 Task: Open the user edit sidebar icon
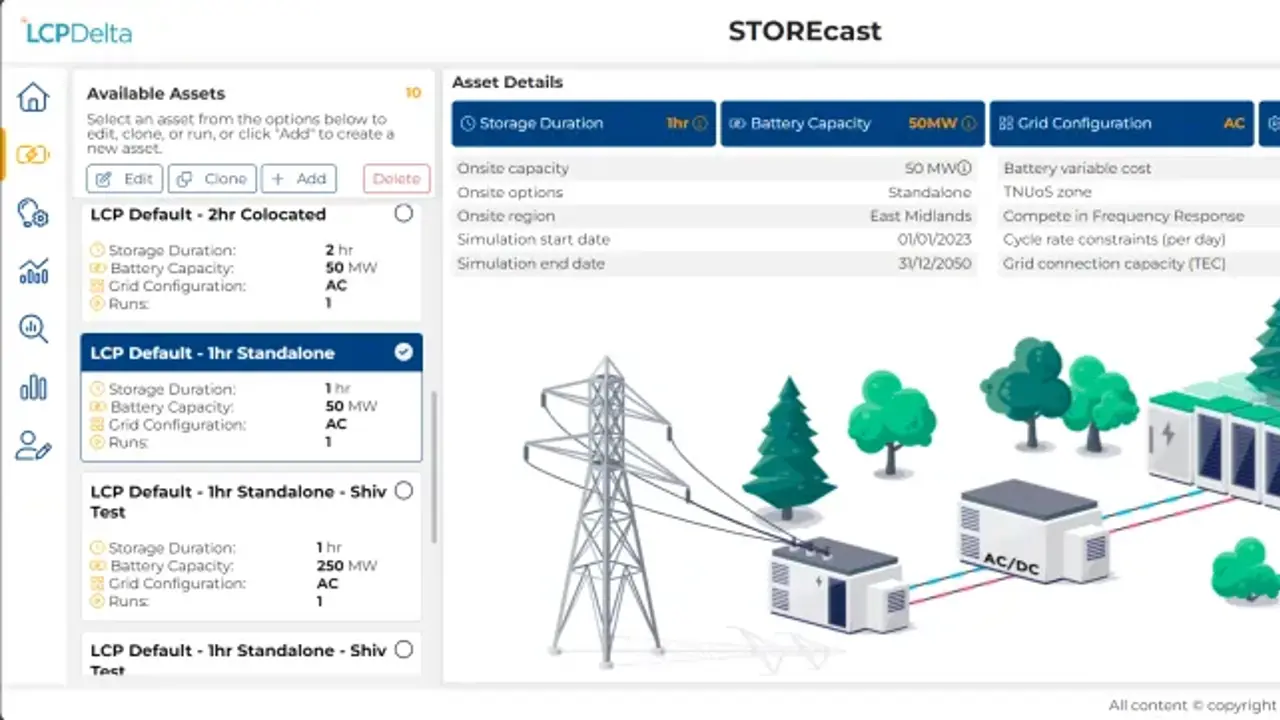(x=33, y=446)
